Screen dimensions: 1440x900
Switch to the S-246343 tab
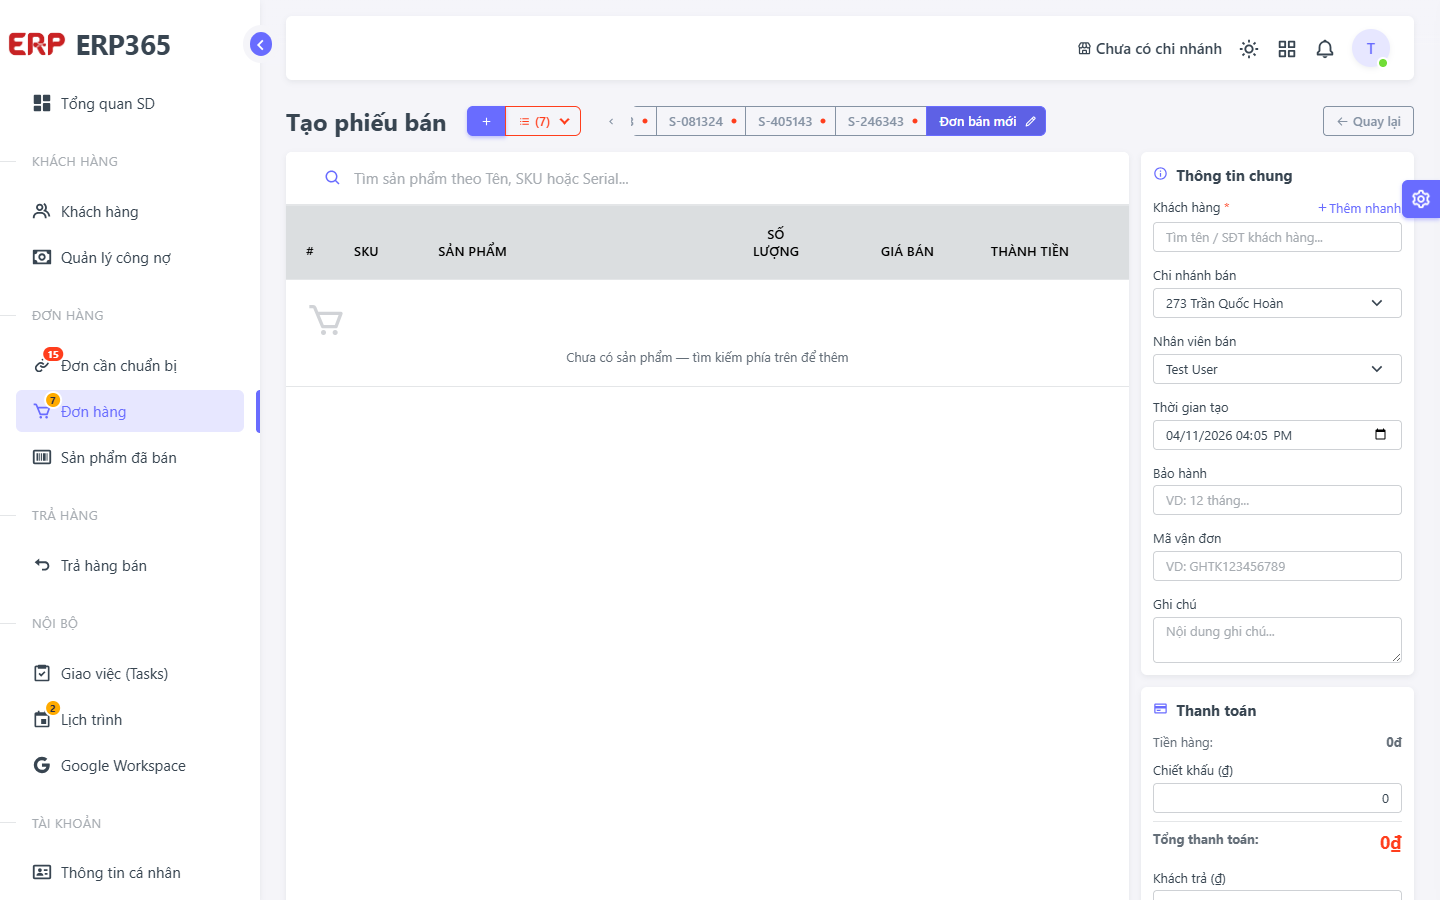point(881,121)
